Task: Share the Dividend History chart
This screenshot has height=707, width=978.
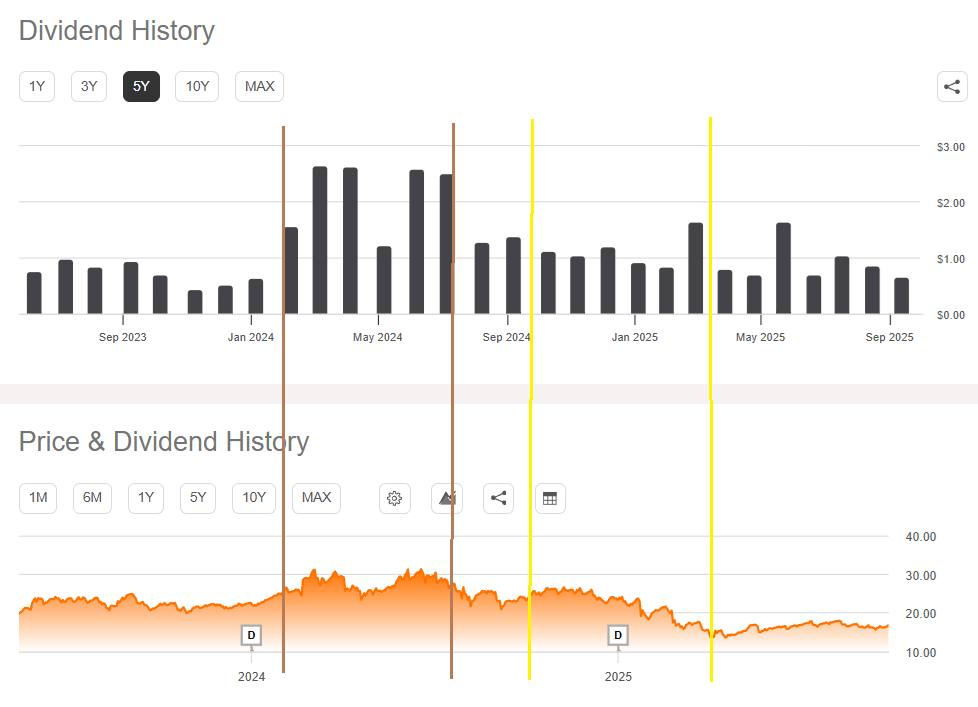Action: (x=952, y=87)
